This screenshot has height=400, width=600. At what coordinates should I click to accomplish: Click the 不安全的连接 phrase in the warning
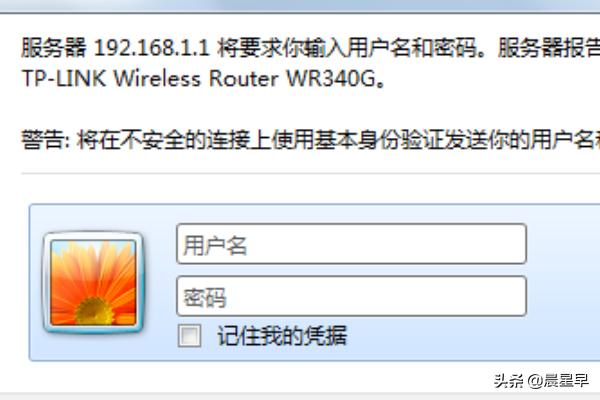coord(186,139)
